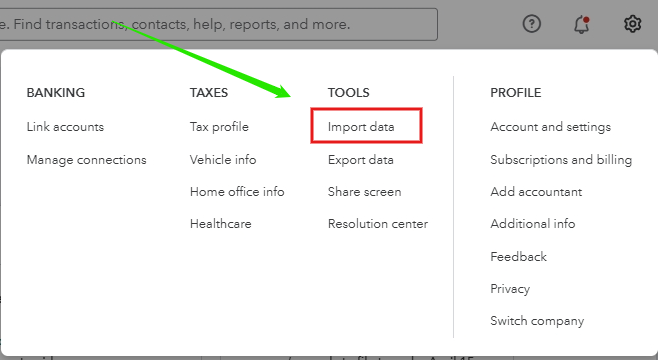Screen dimensions: 658x360
Task: Open the Privacy link
Action: coord(510,289)
